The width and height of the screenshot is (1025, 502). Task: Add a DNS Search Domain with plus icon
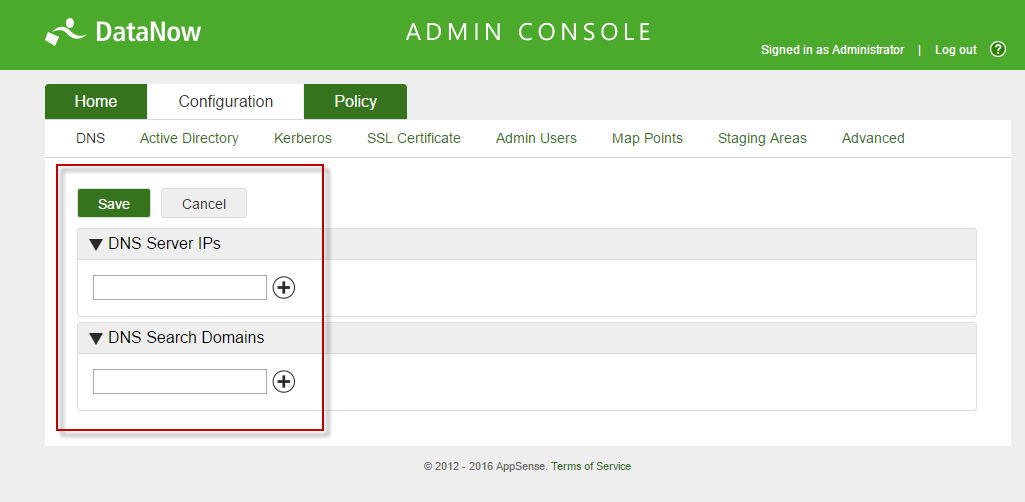point(284,382)
